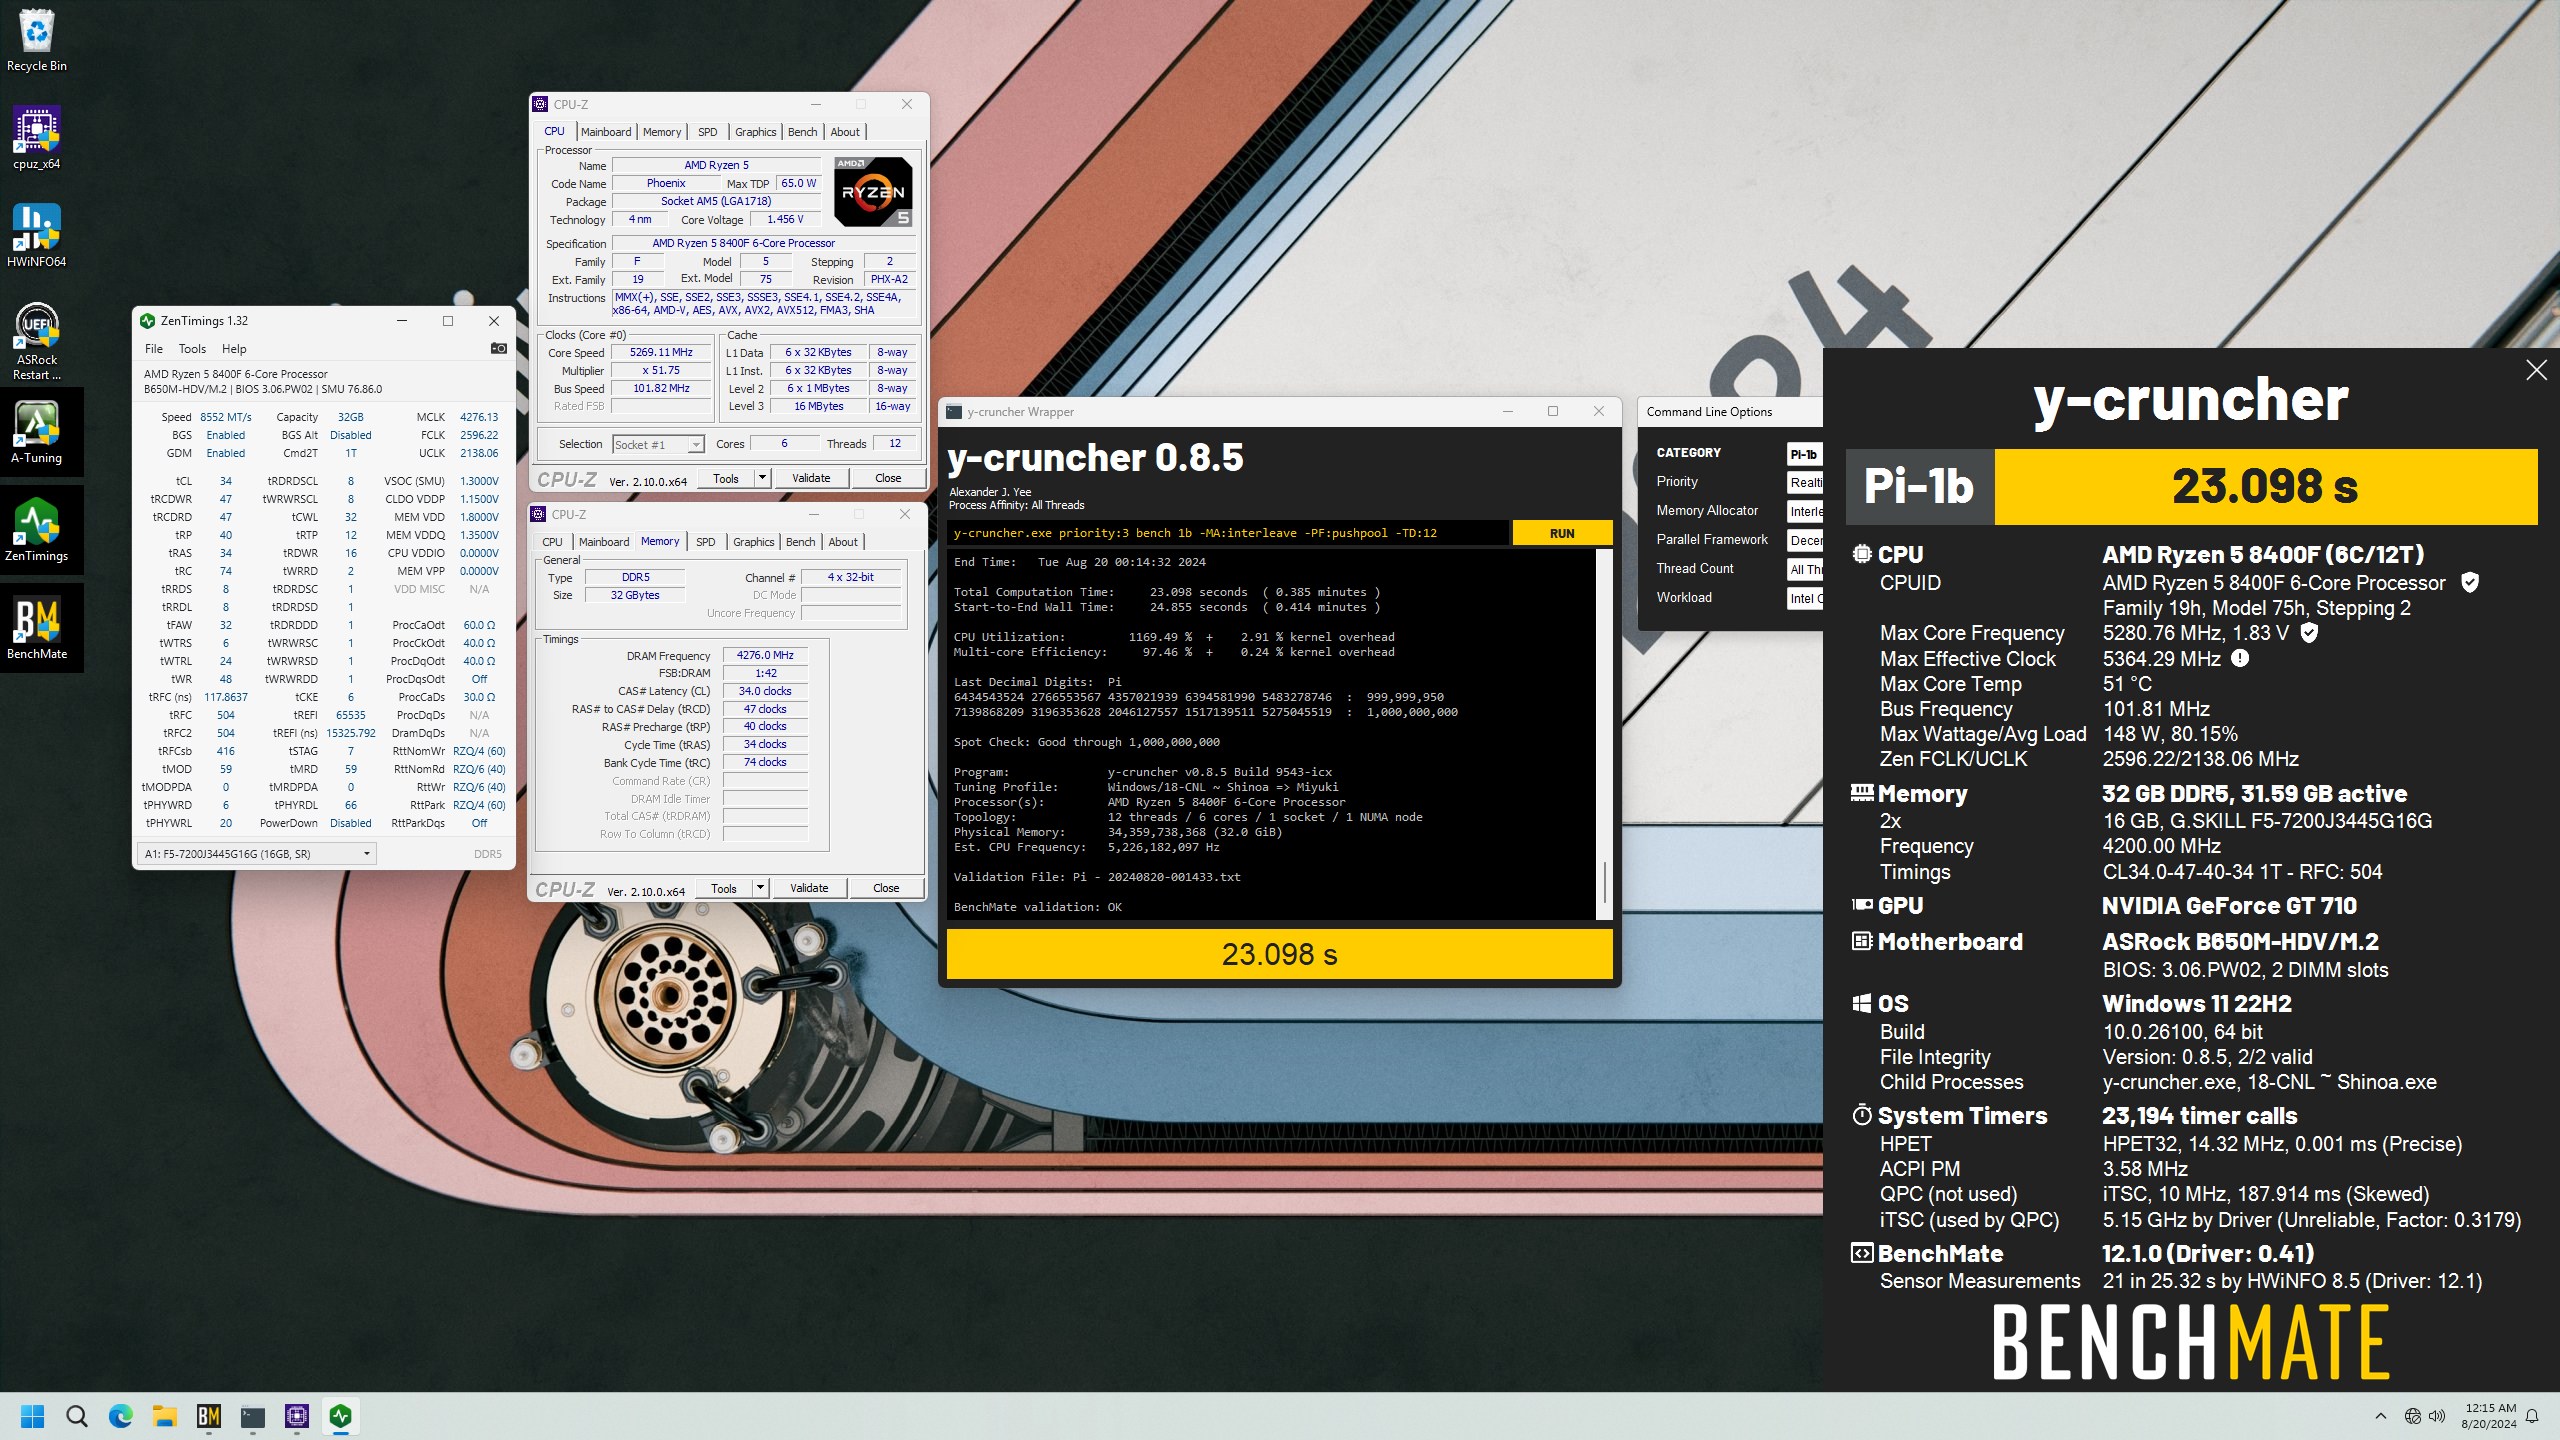
Task: Open Thread Count dropdown
Action: pyautogui.click(x=1805, y=569)
